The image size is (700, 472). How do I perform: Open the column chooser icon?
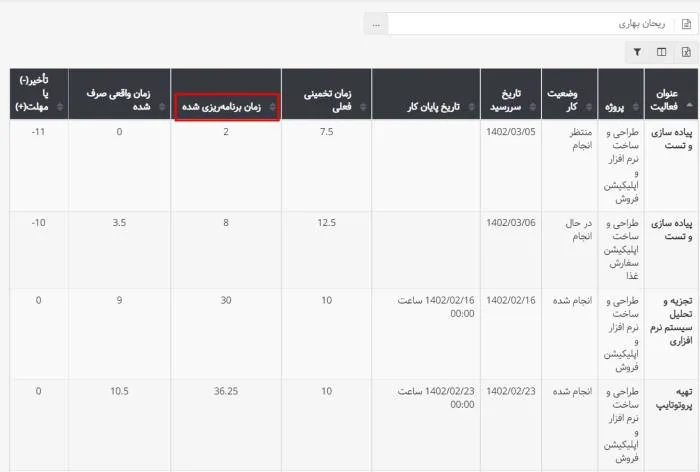click(x=662, y=52)
